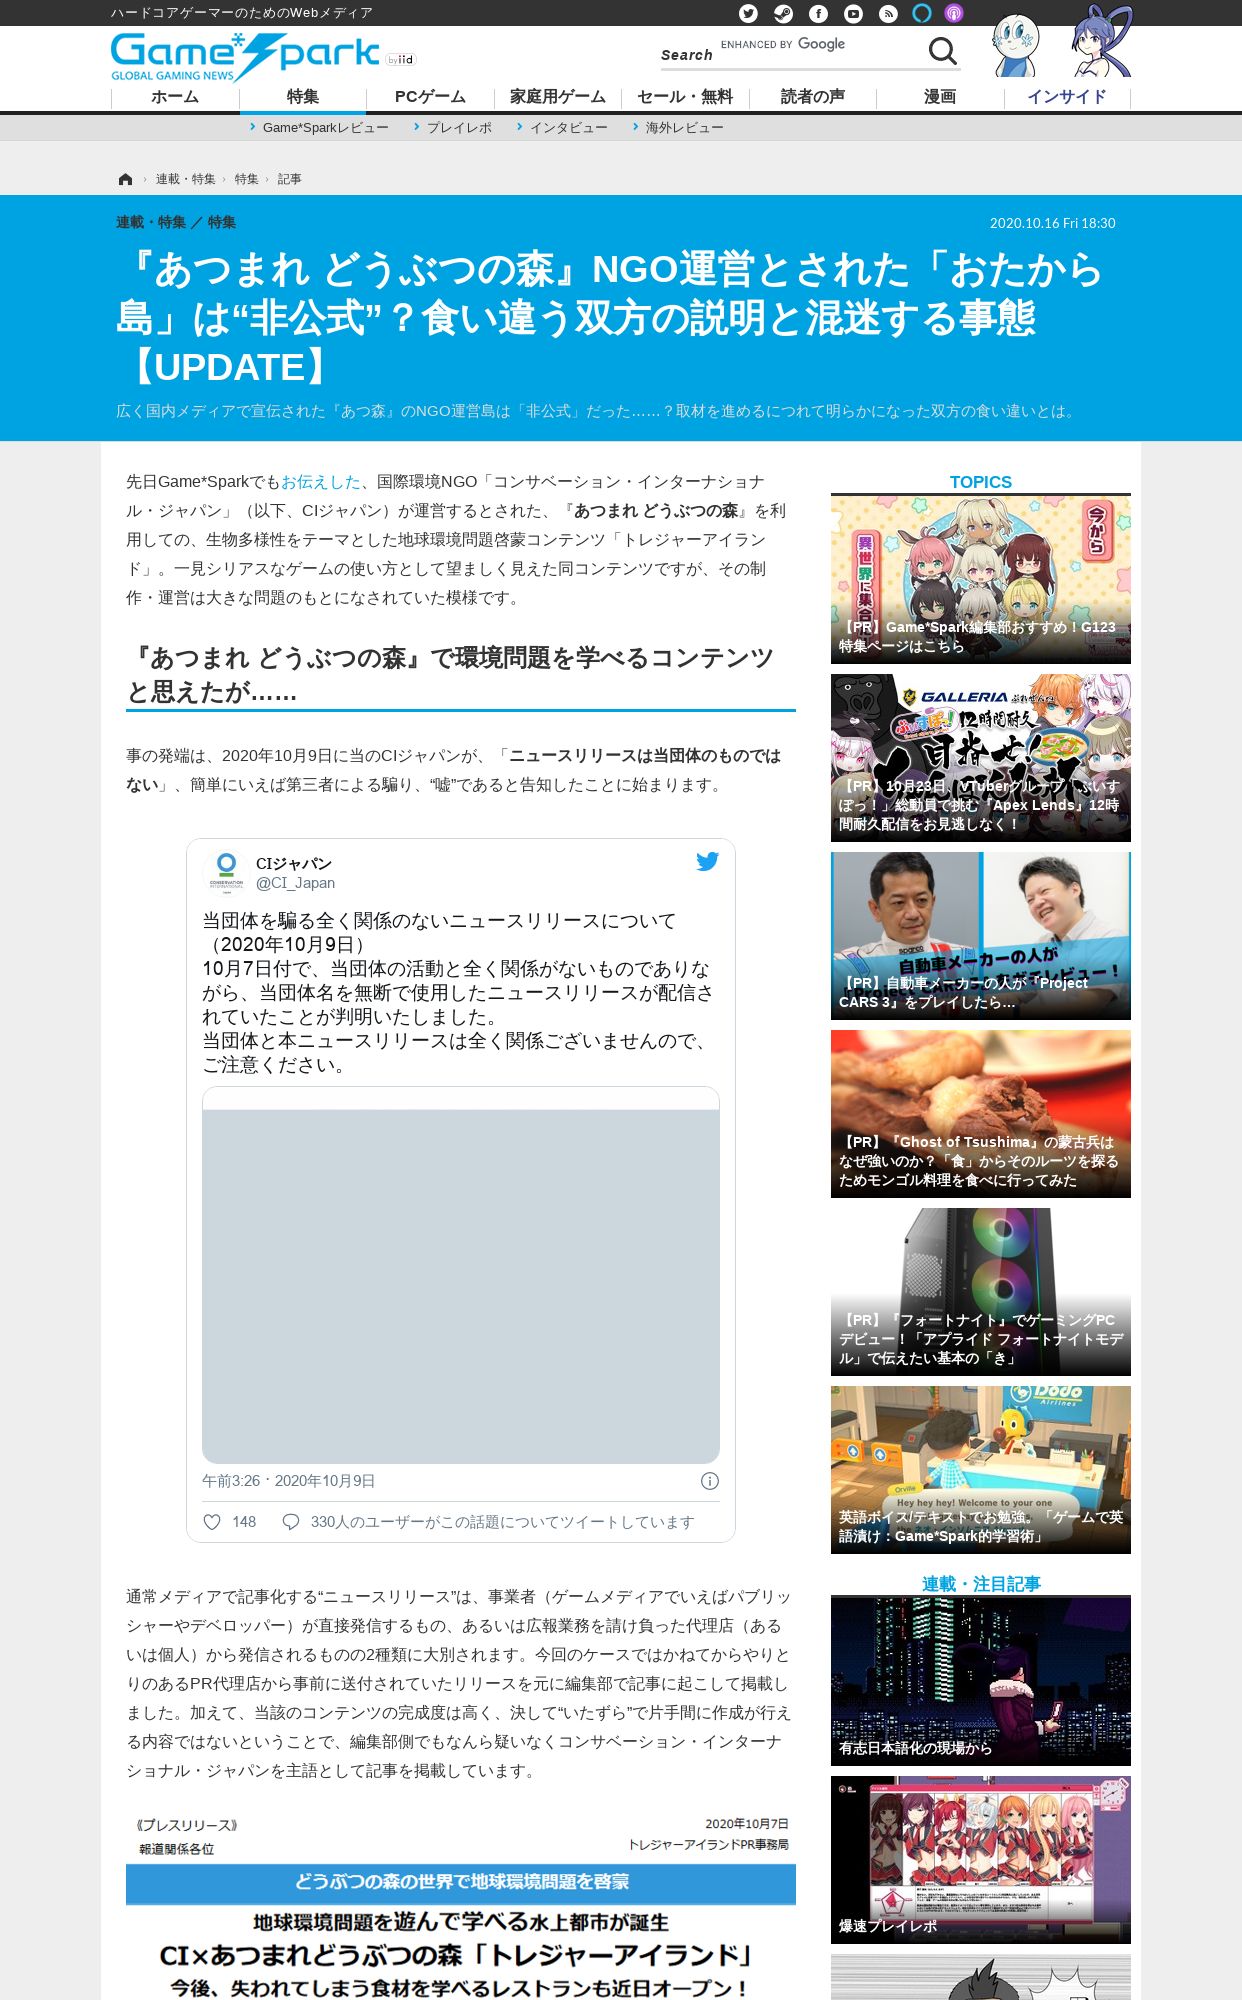Open the 家庭用ゲーム menu item
1242x2000 pixels.
click(558, 97)
